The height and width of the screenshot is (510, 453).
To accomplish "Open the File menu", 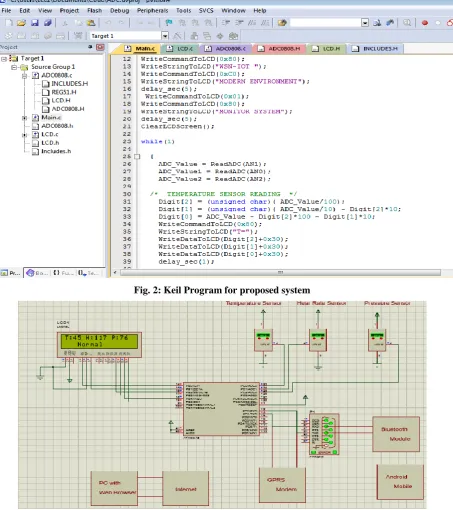I will coord(6,11).
